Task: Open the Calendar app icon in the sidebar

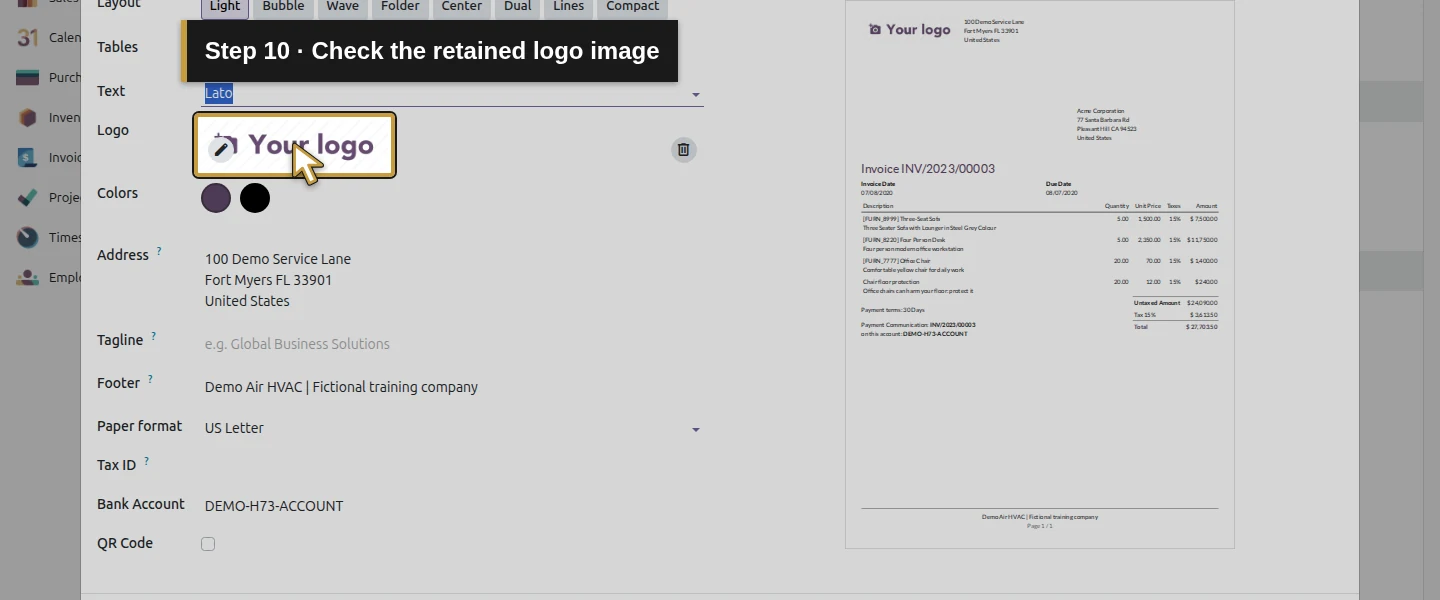Action: tap(28, 38)
